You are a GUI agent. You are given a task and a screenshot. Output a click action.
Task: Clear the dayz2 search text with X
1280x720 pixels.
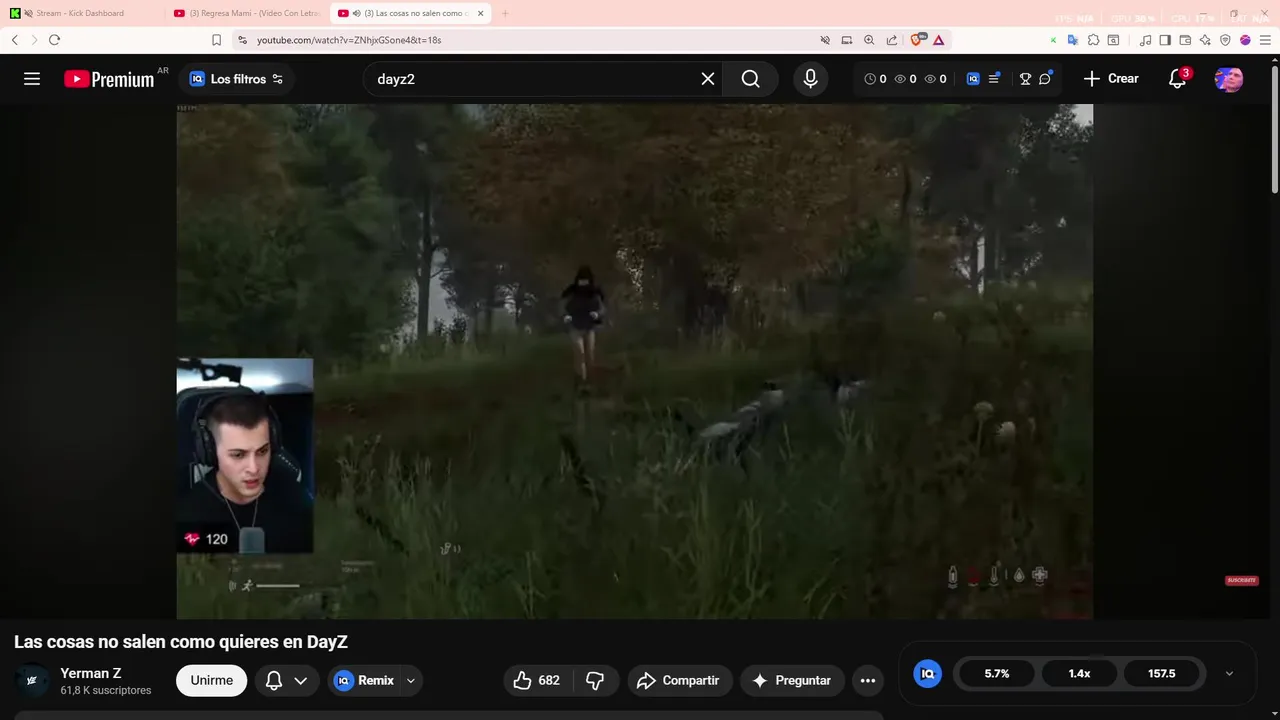tap(708, 79)
